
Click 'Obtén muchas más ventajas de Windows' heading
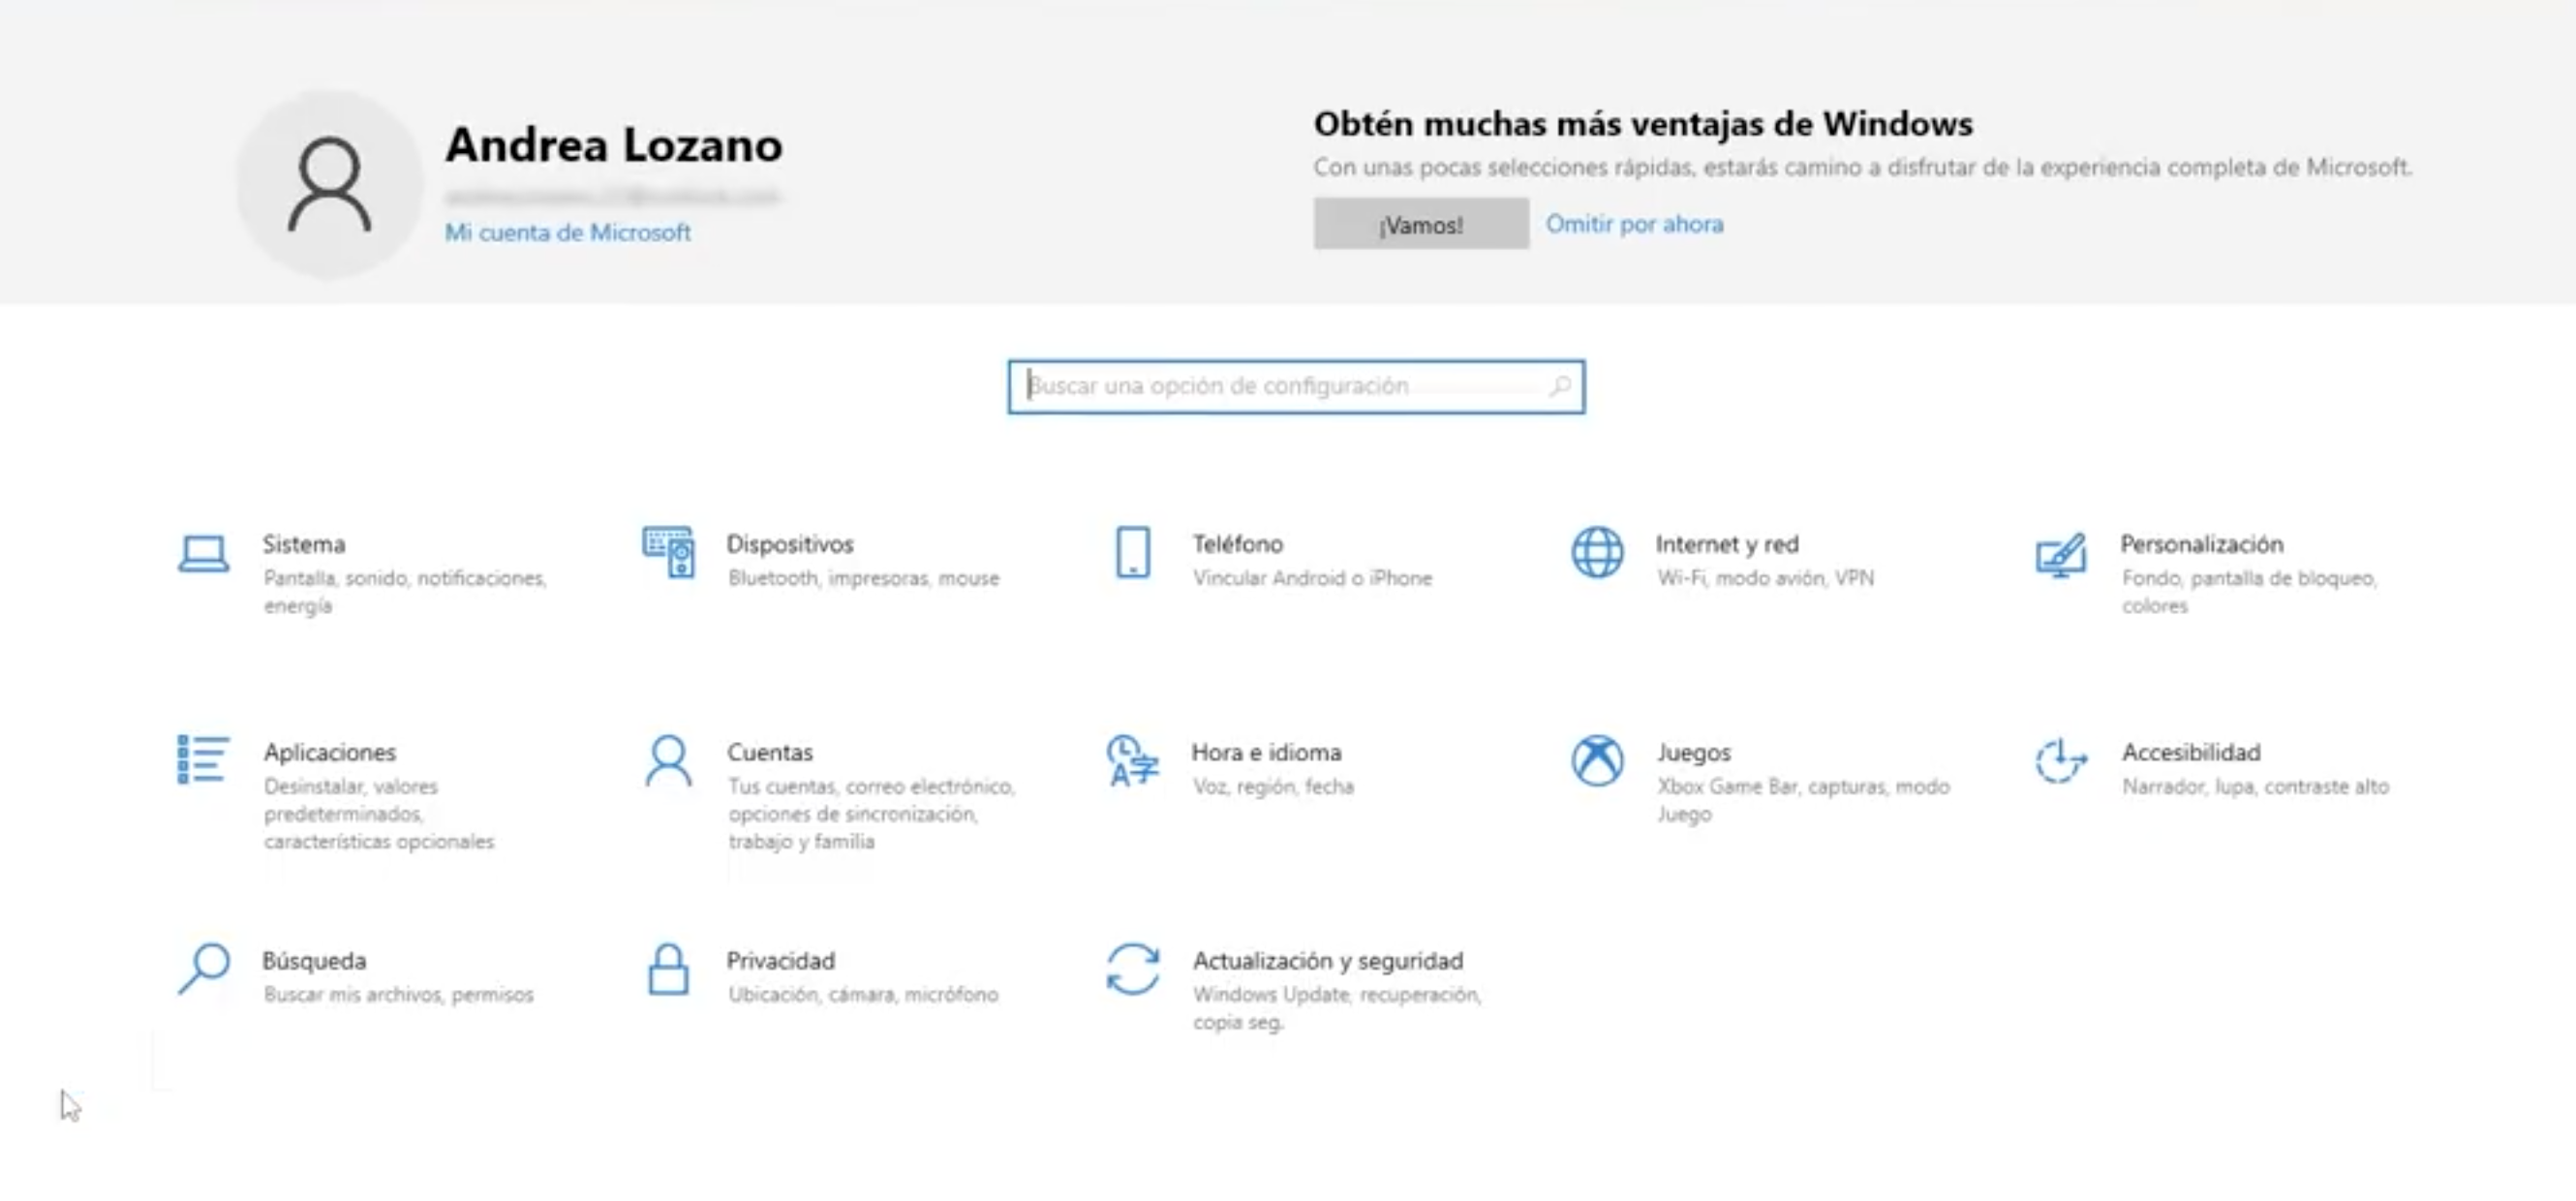point(1642,124)
